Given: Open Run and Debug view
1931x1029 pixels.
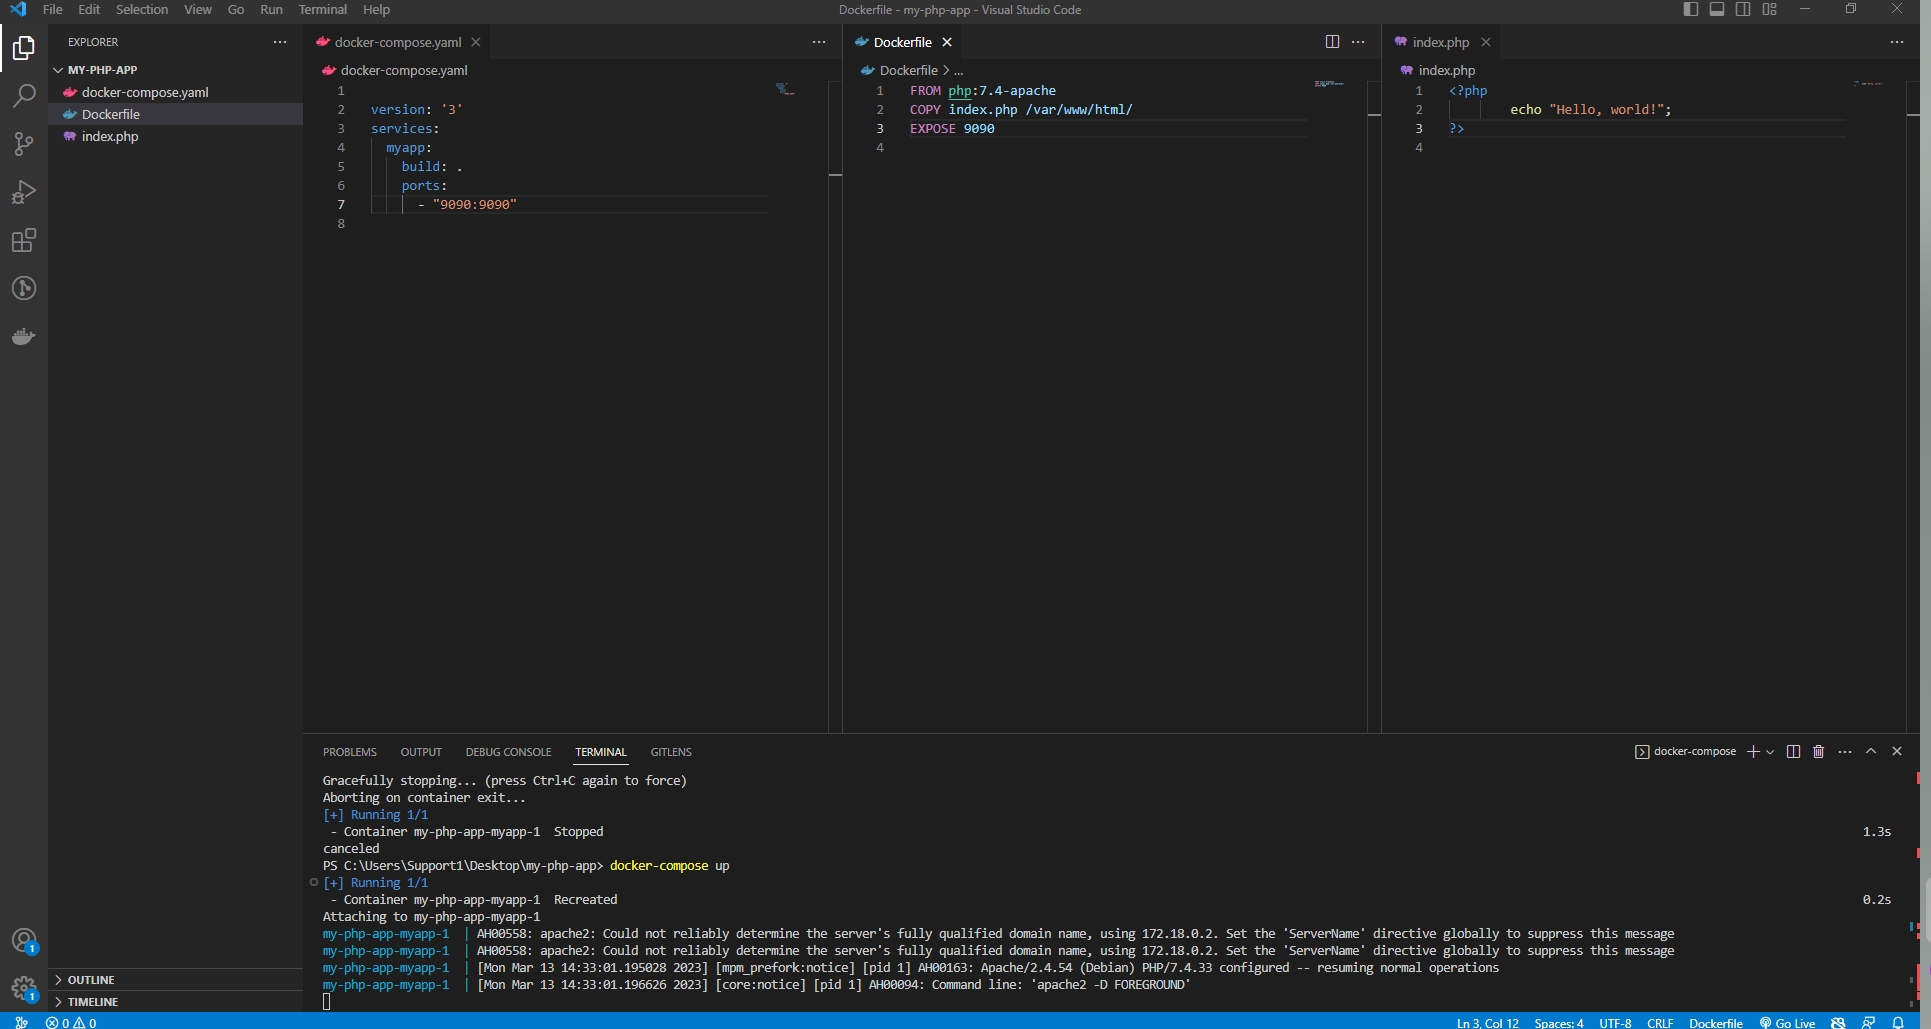Looking at the screenshot, I should coord(24,192).
